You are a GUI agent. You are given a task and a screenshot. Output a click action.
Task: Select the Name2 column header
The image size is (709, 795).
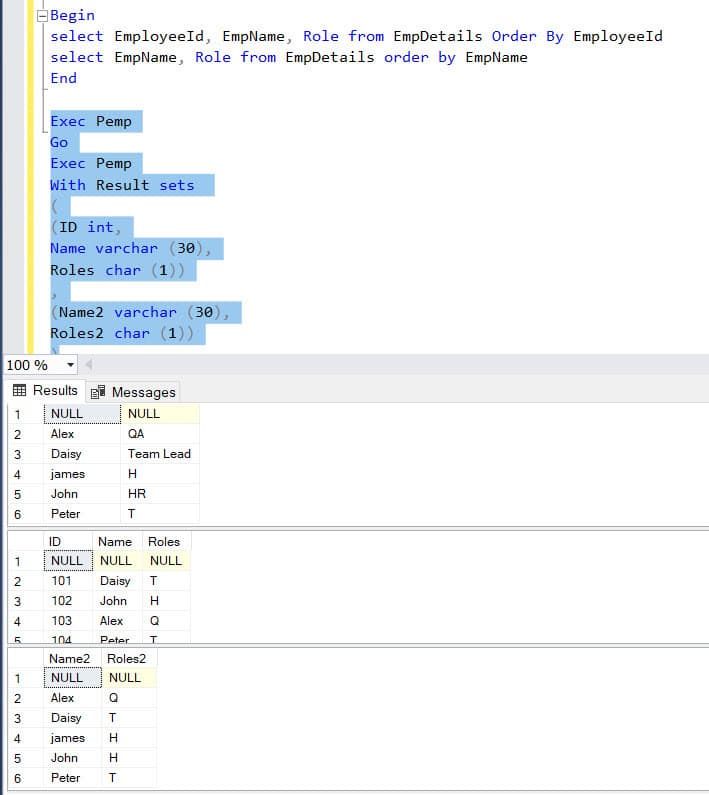click(x=73, y=658)
